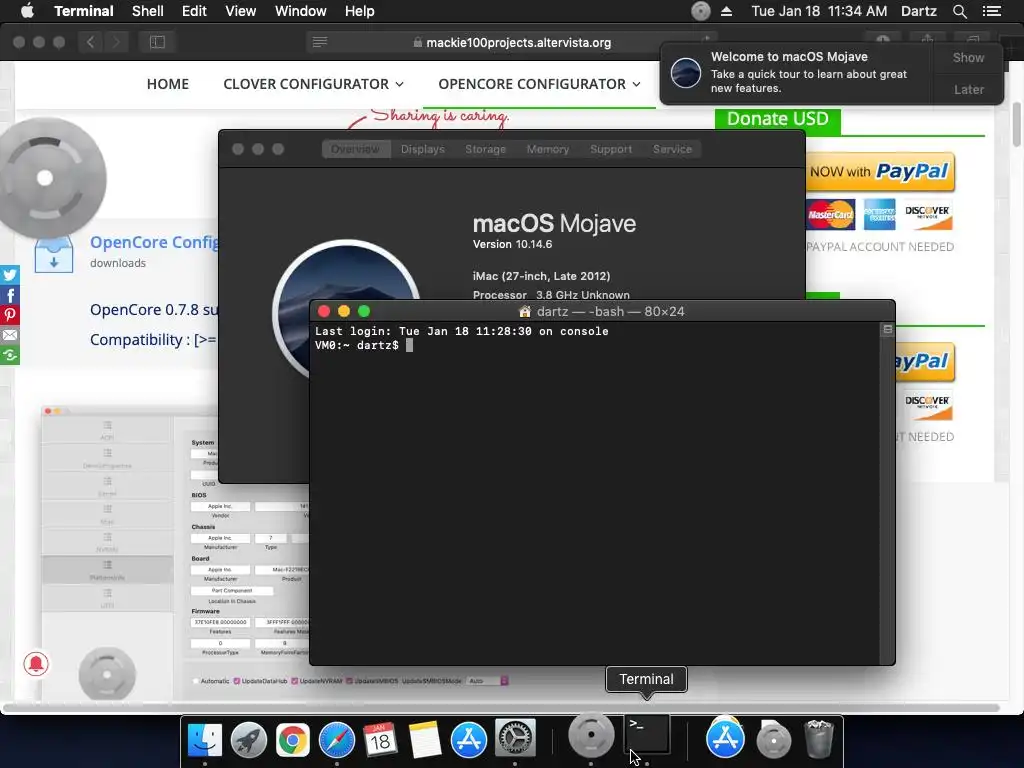The image size is (1024, 768).
Task: Open the View menu
Action: coord(240,11)
